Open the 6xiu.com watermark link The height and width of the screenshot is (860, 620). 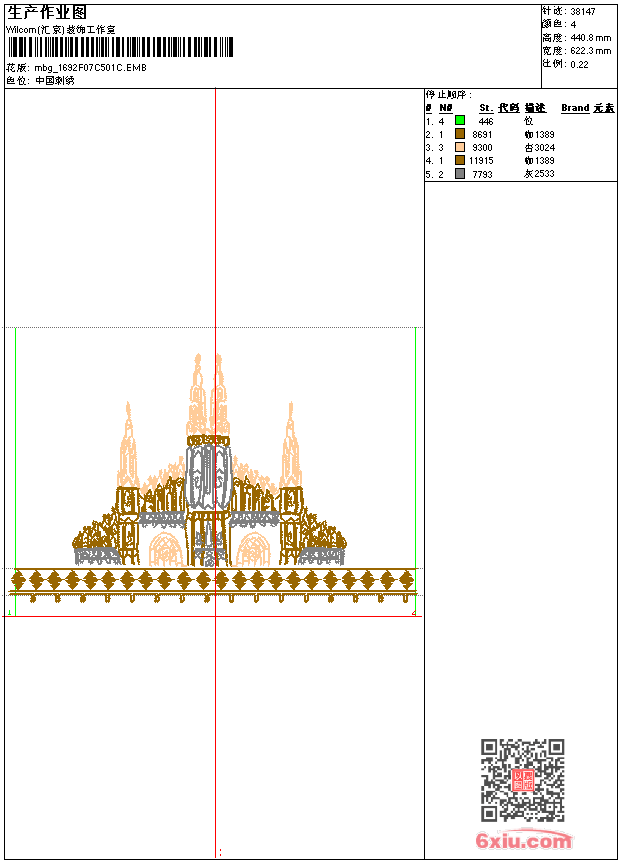tap(523, 842)
